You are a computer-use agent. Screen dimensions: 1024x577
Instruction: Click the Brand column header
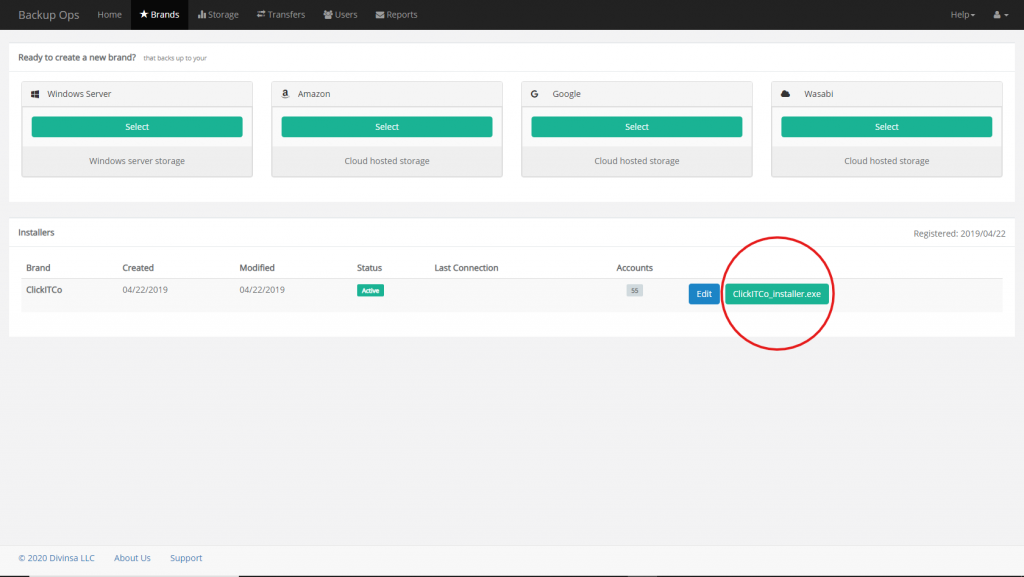point(38,268)
